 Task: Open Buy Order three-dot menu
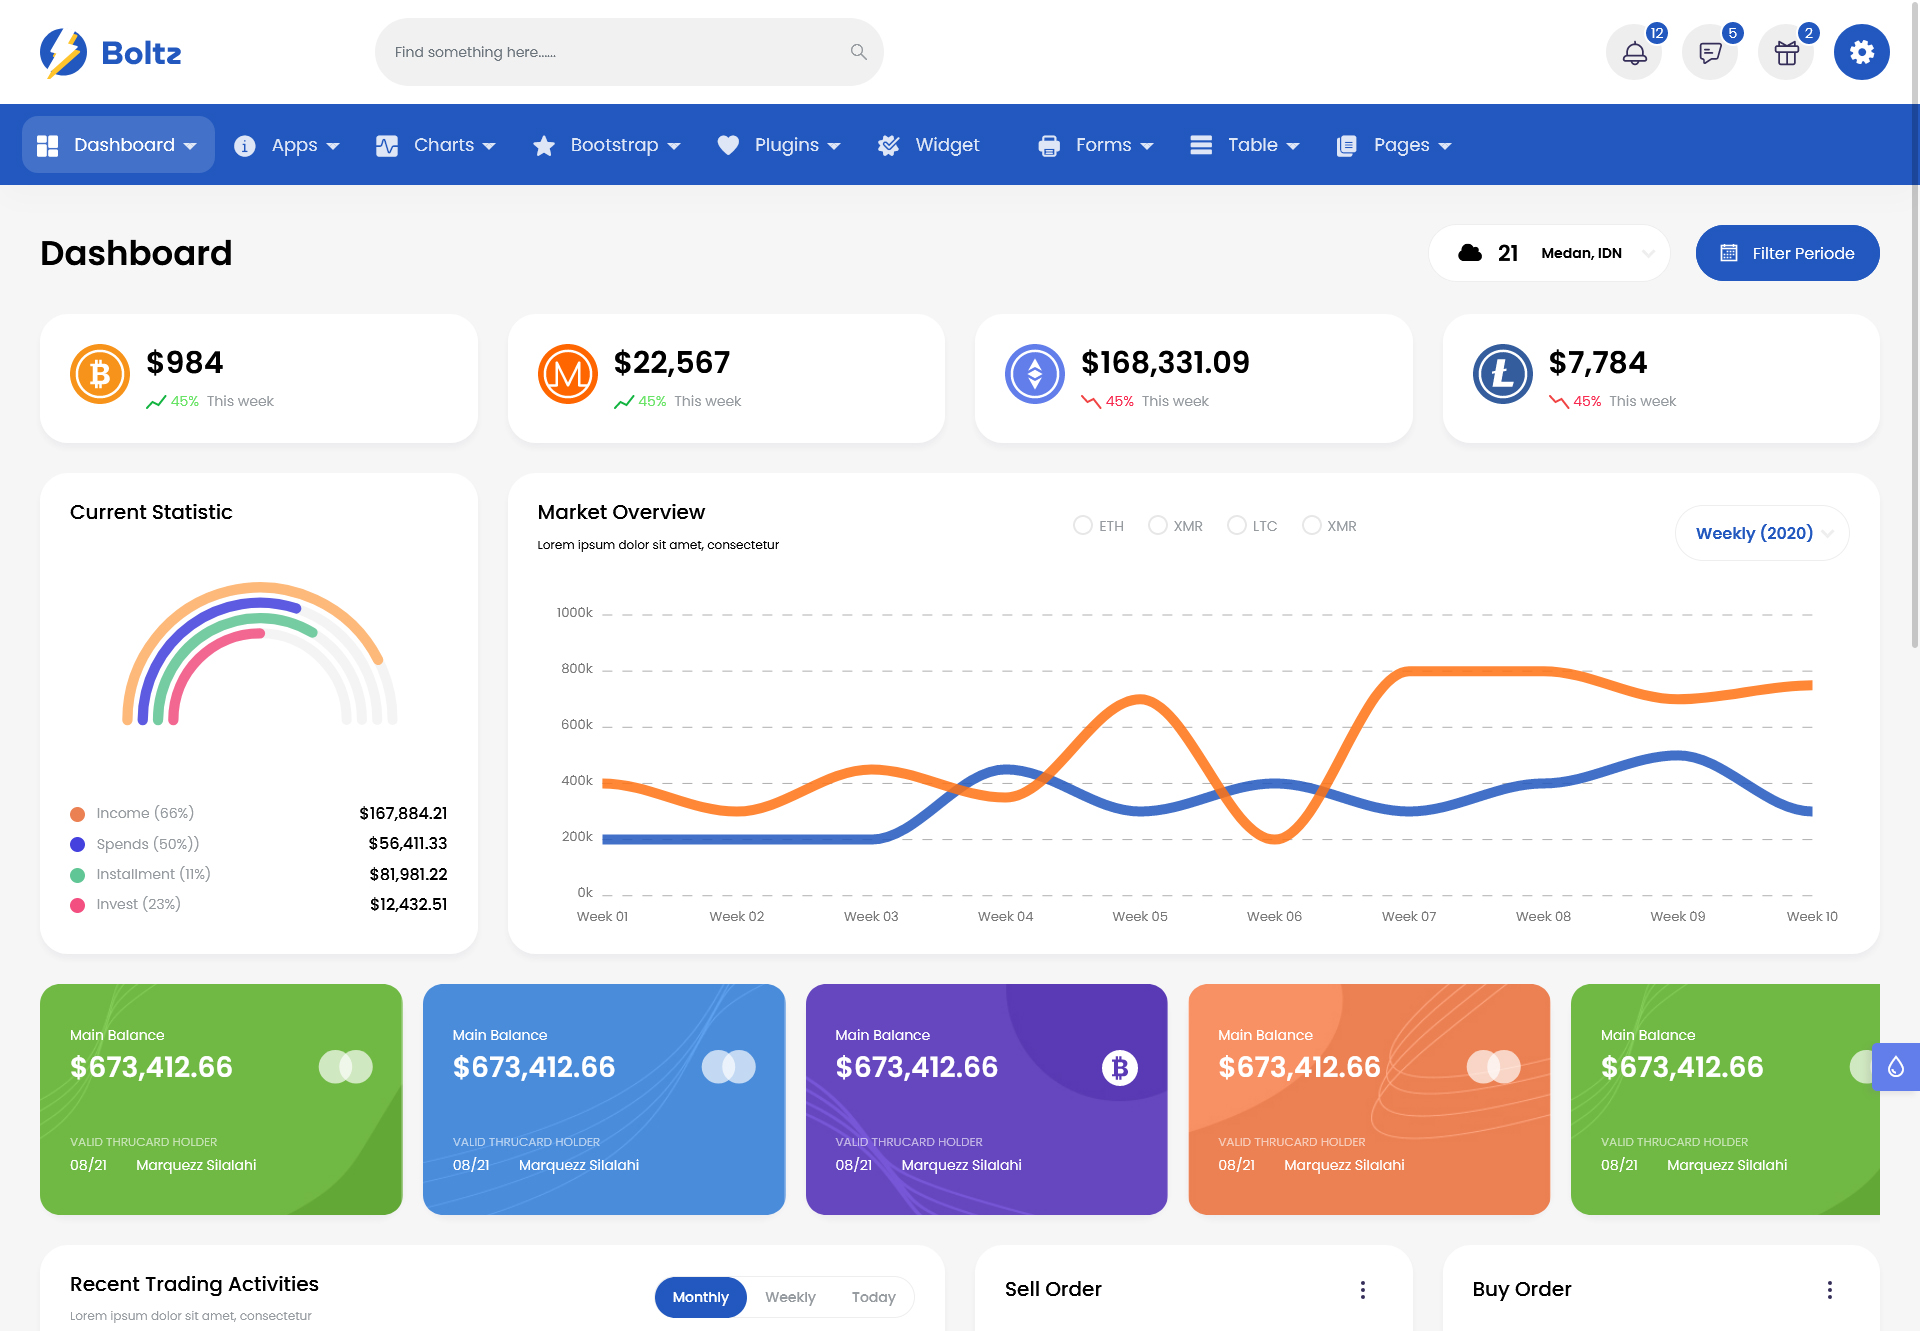click(1830, 1290)
